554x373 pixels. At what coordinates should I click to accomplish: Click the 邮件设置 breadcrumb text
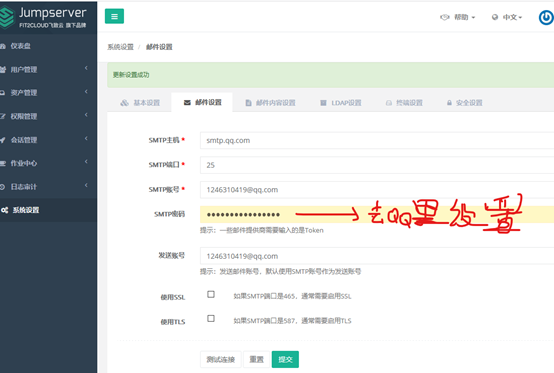(x=159, y=47)
